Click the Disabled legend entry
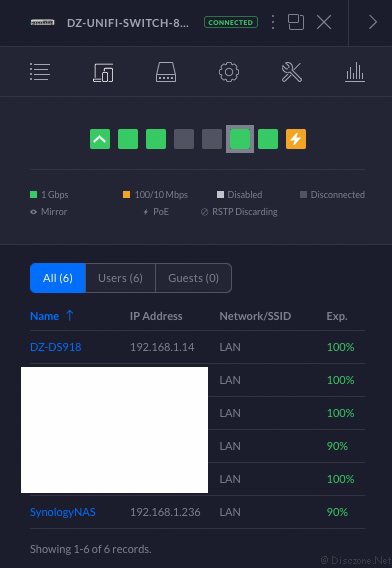392x568 pixels. point(239,195)
